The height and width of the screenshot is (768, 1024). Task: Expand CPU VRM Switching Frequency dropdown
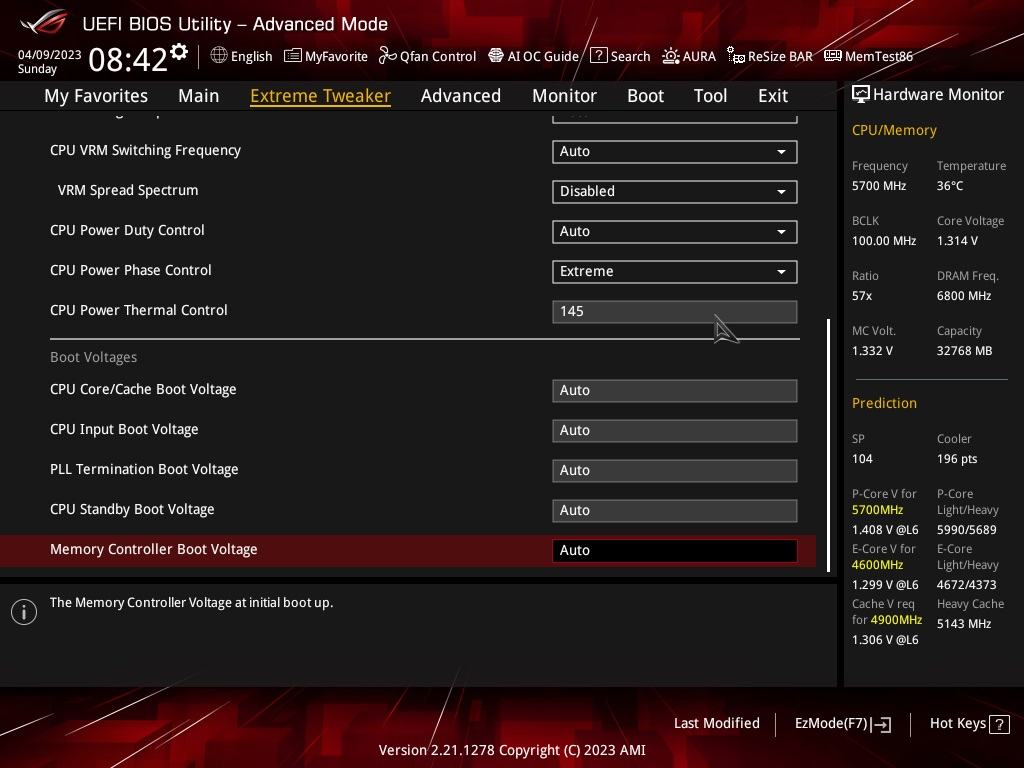pos(674,152)
